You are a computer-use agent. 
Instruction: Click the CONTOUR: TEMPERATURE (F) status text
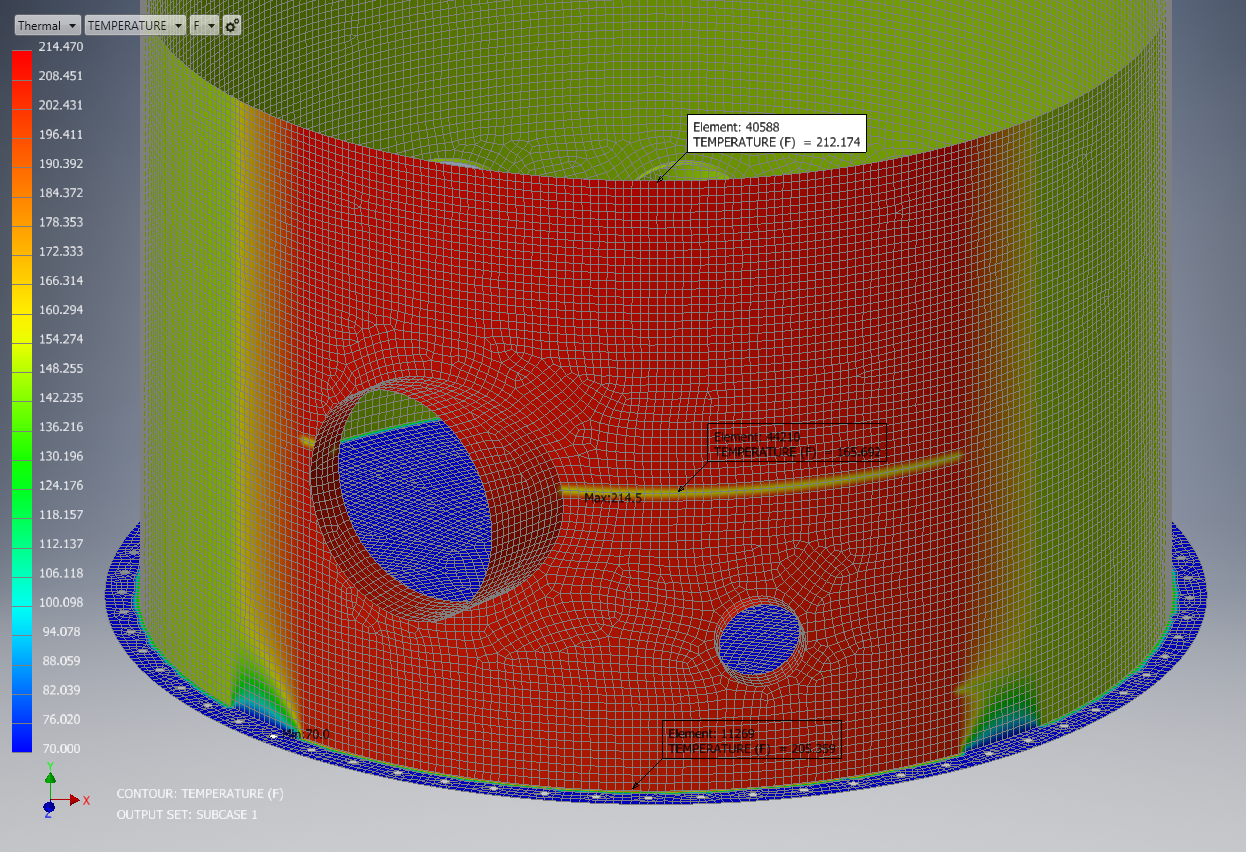click(201, 793)
